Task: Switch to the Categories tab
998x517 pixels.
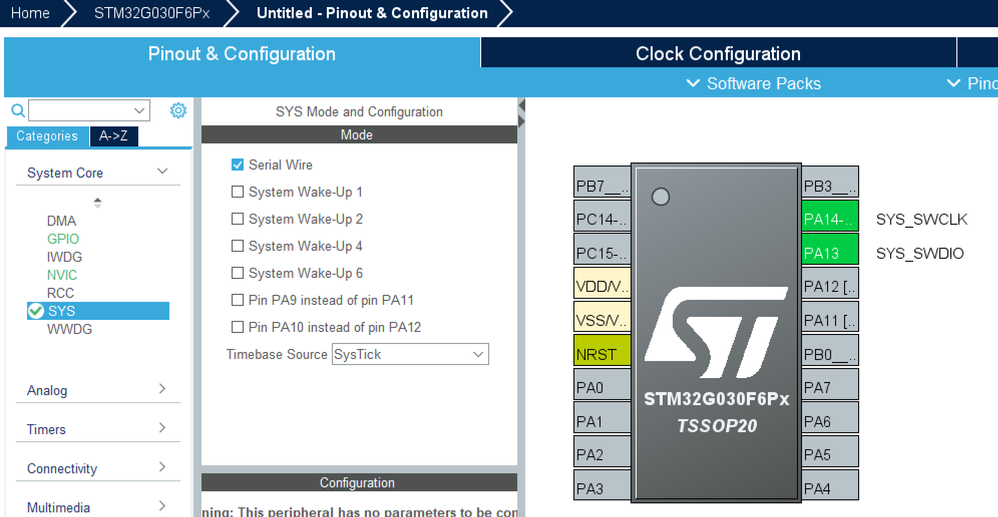Action: tap(47, 136)
